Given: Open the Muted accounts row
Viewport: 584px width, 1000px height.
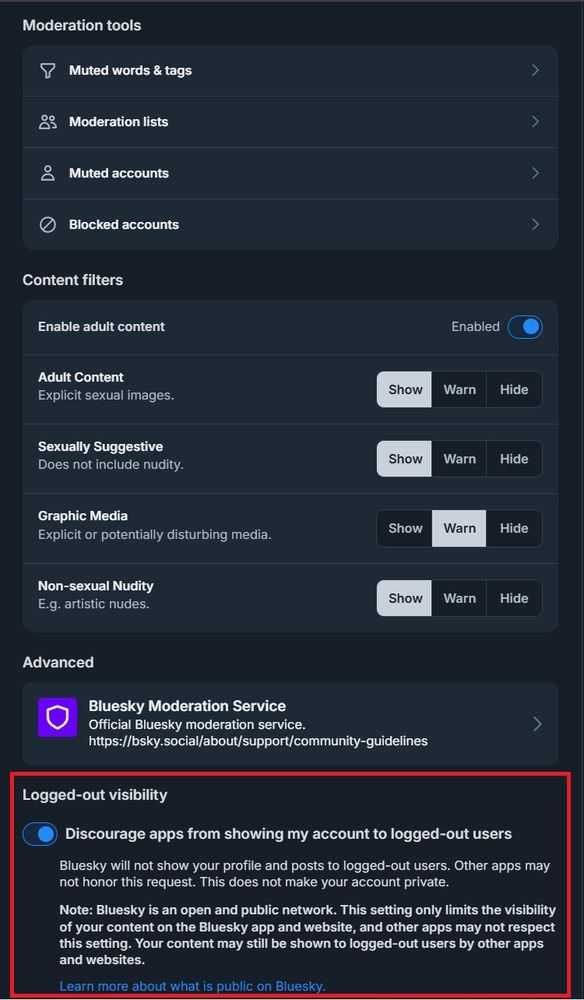Looking at the screenshot, I should 290,173.
